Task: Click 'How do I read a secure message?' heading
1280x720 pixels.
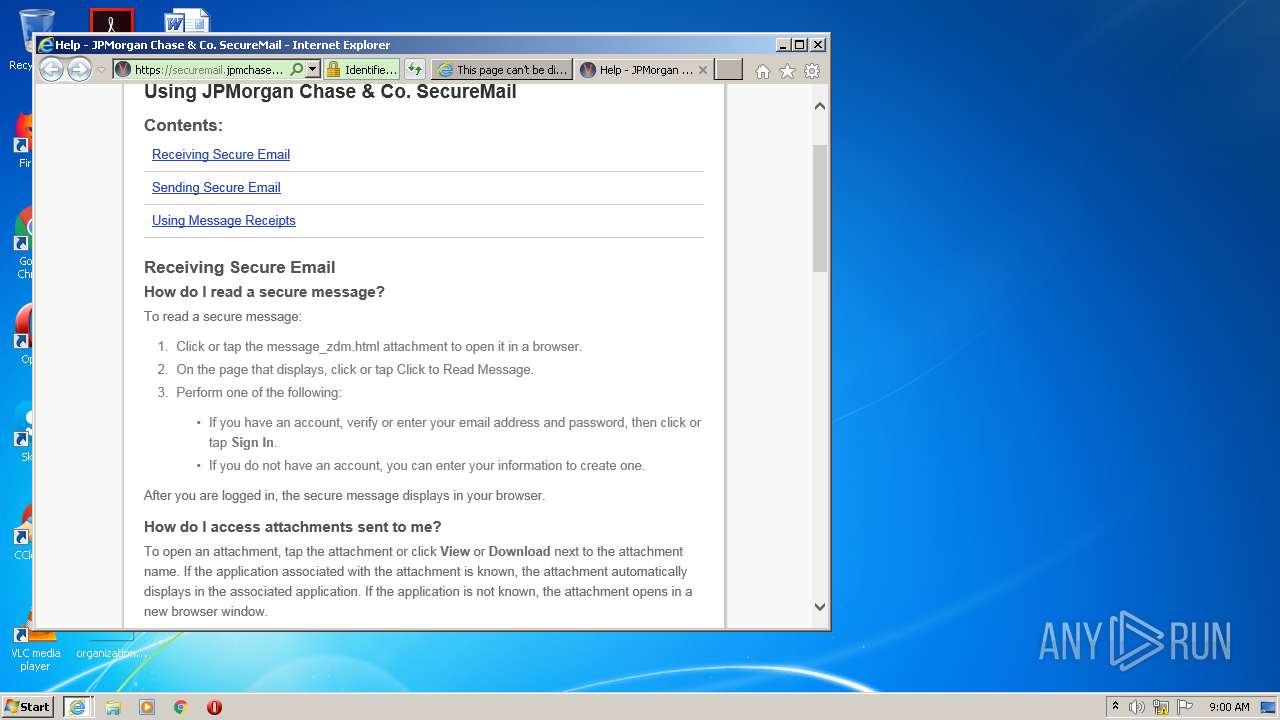Action: click(x=264, y=292)
